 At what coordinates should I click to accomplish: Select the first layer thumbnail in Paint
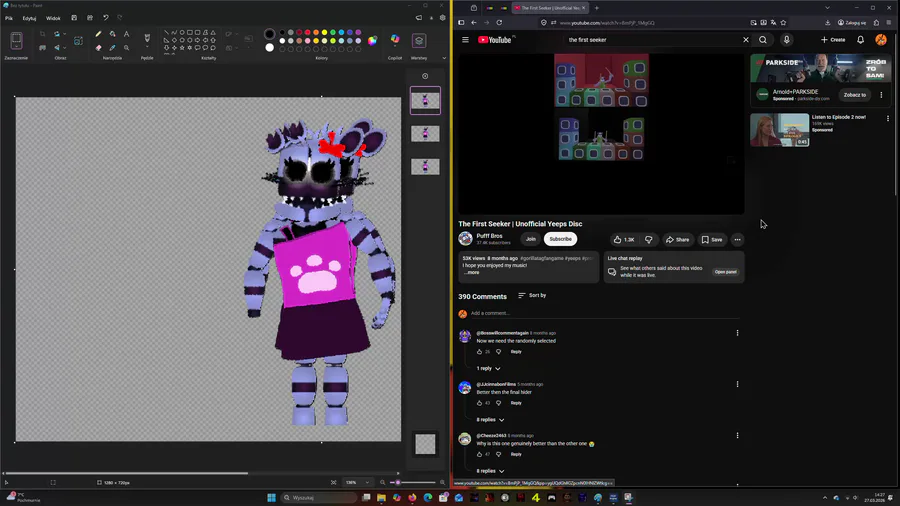click(425, 100)
